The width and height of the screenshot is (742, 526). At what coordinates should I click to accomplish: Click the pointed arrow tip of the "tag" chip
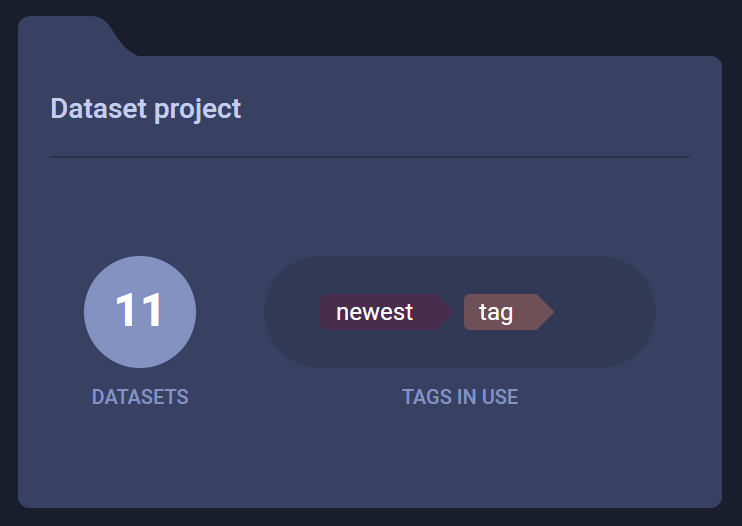pos(546,312)
